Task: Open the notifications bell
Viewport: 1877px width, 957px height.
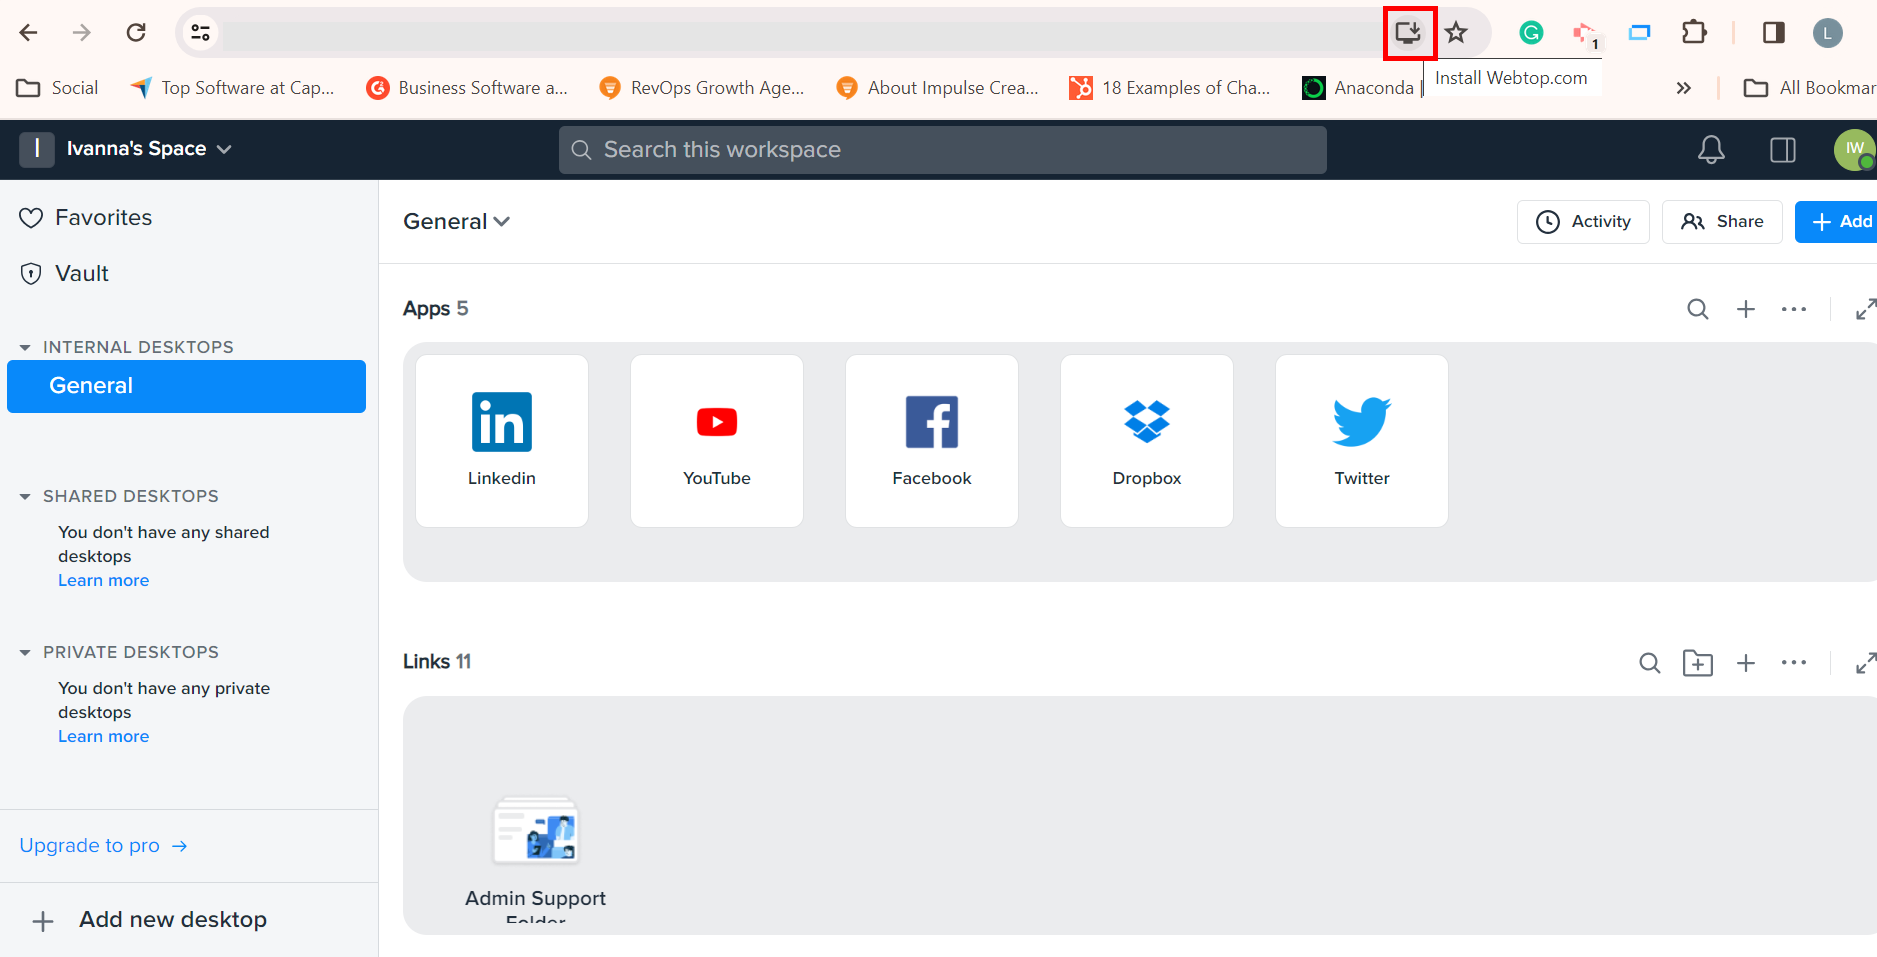Action: 1710,149
